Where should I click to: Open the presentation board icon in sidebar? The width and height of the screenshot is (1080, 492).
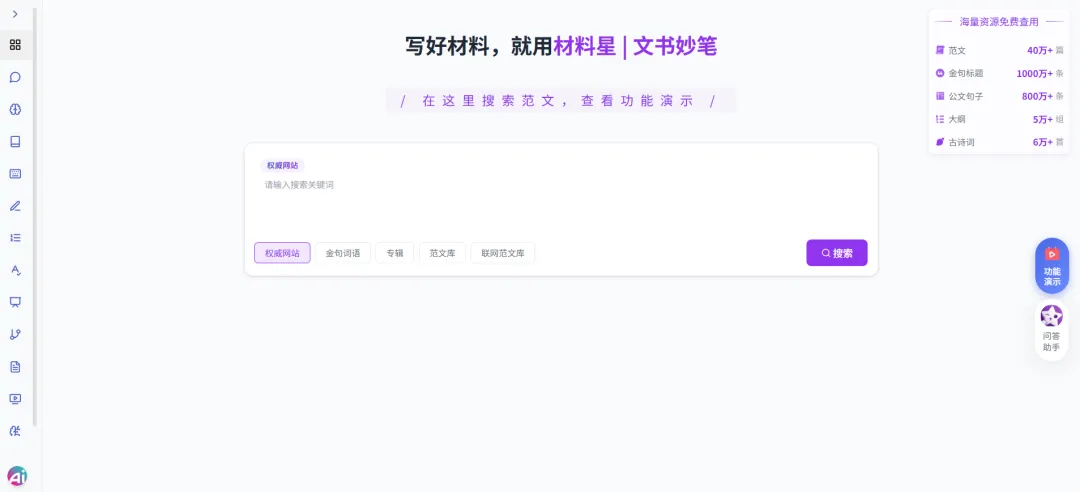[15, 302]
